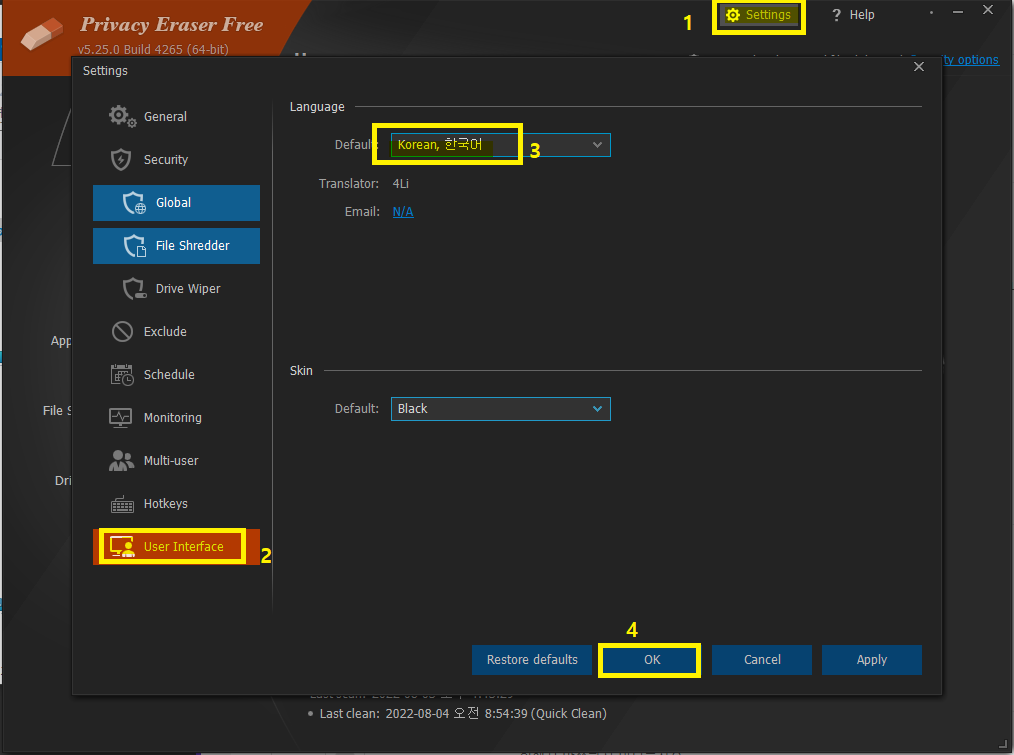The image size is (1014, 755).
Task: Click the version v5.25.0 Build text
Action: point(153,49)
